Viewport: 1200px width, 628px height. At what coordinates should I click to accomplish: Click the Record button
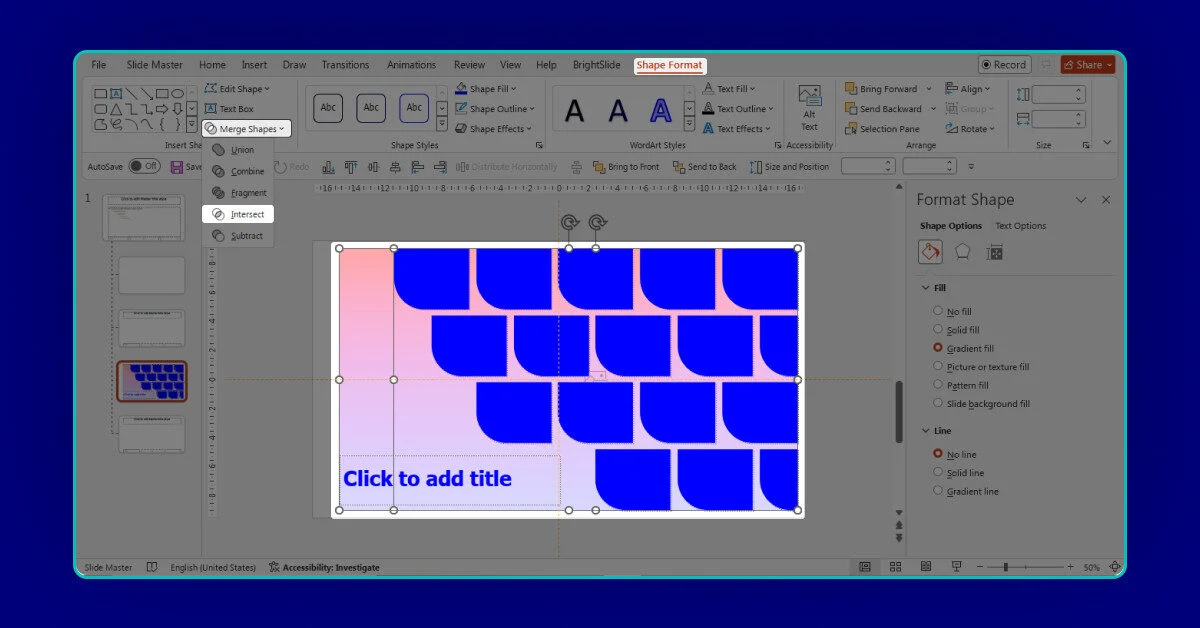click(x=1004, y=65)
